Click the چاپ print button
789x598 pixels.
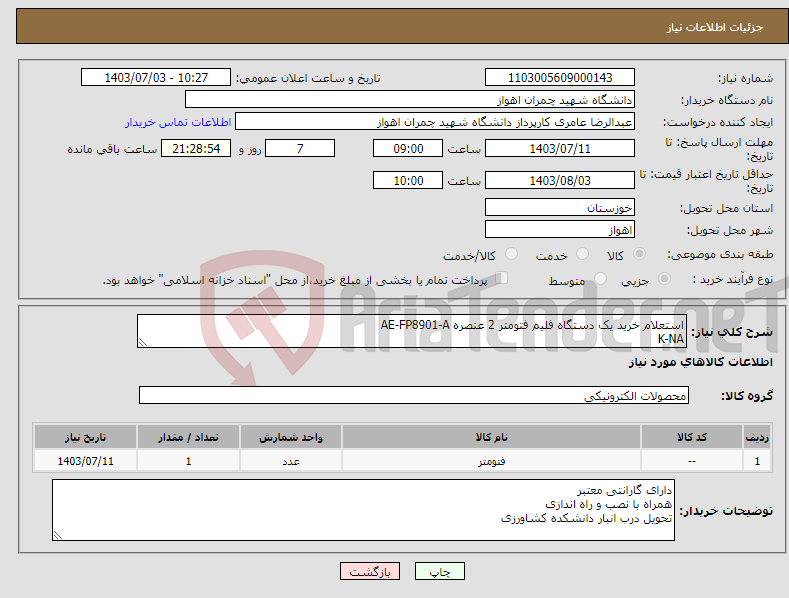pos(439,571)
